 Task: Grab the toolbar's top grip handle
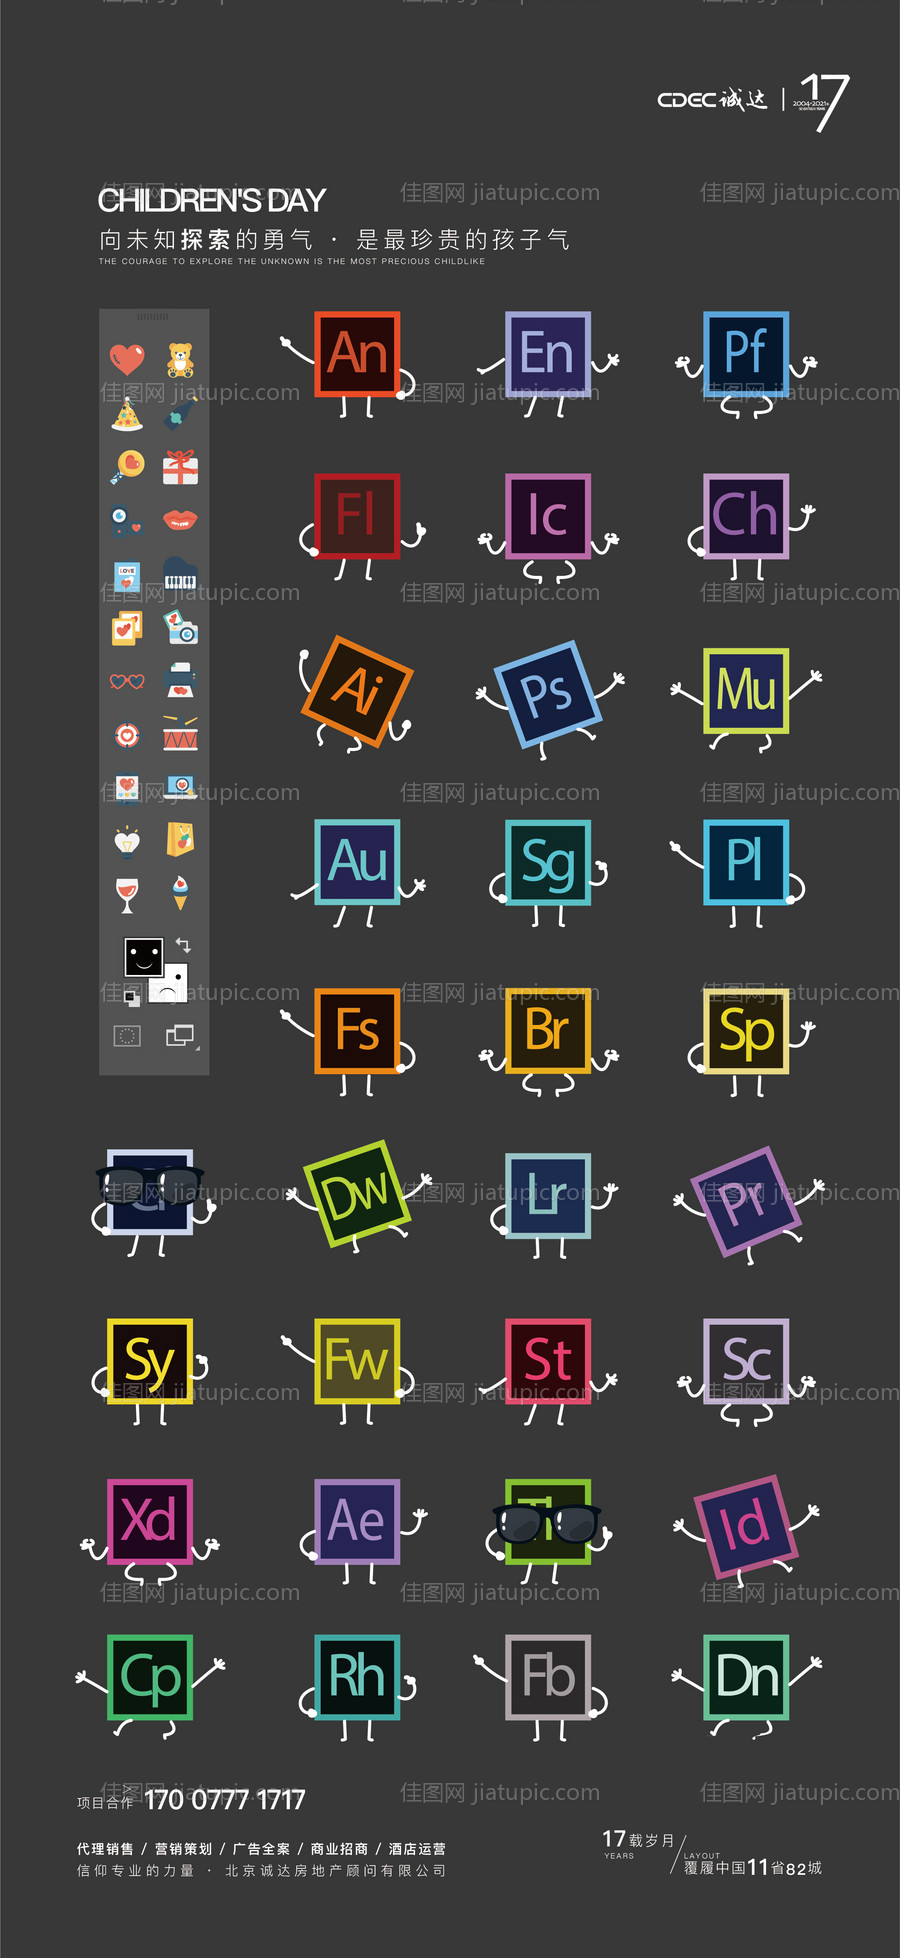pos(153,316)
